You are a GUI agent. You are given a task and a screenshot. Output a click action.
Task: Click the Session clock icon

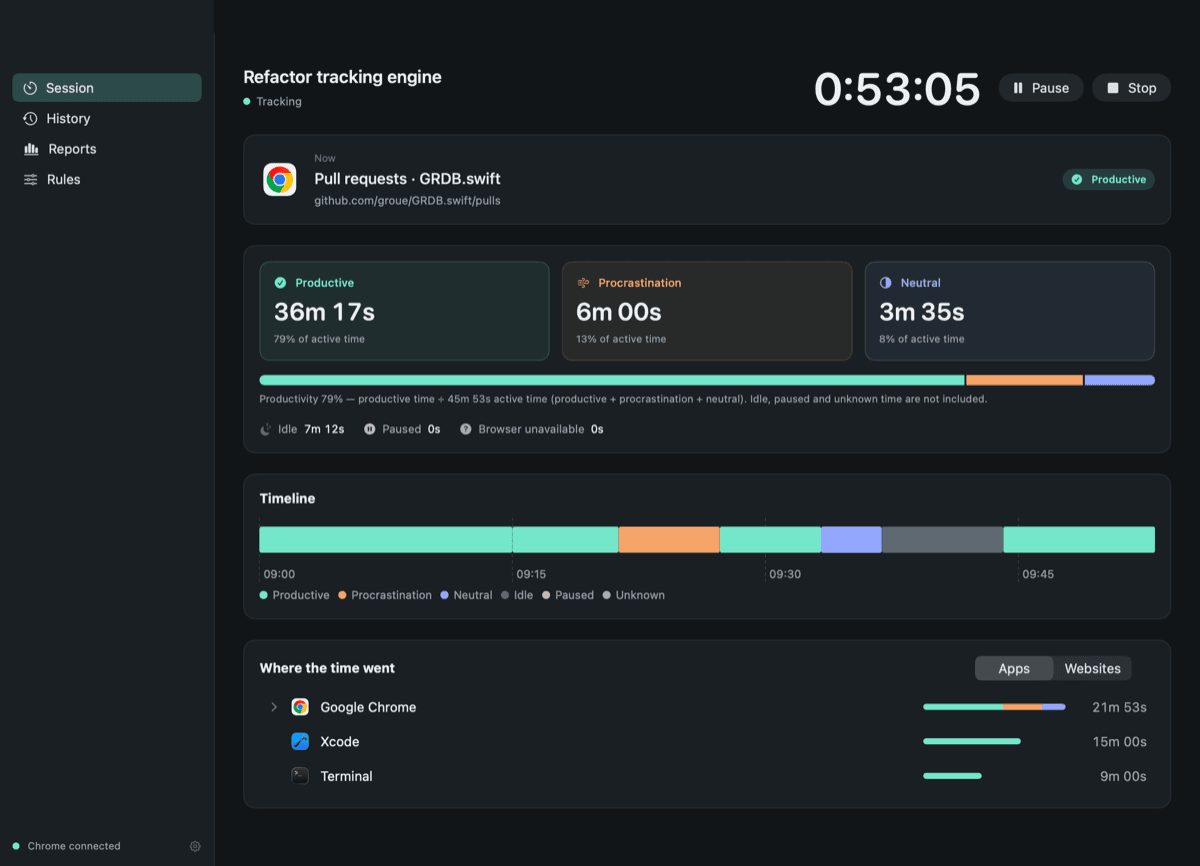click(30, 88)
